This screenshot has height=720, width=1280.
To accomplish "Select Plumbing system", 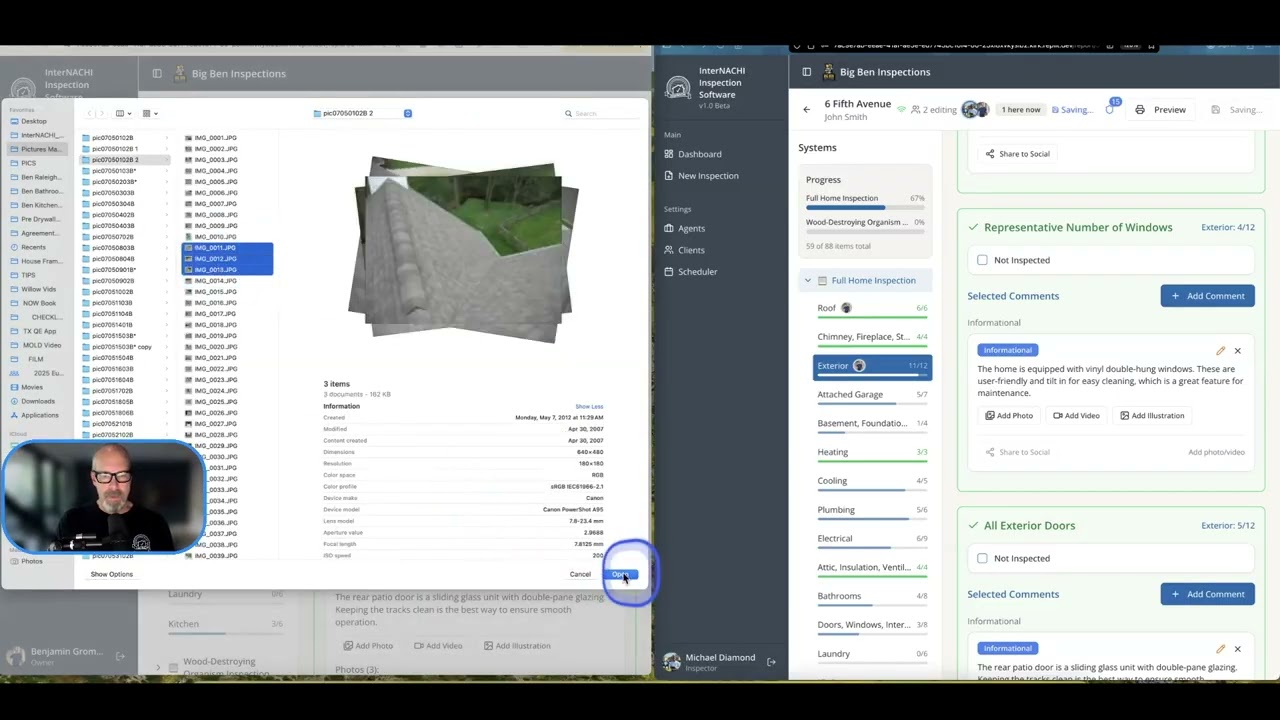I will point(872,510).
